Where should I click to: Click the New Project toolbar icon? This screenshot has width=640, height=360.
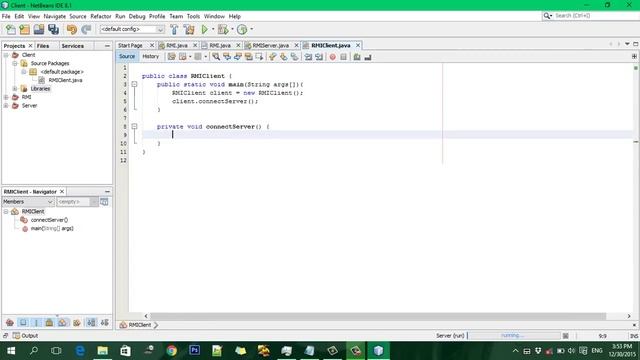point(24,29)
